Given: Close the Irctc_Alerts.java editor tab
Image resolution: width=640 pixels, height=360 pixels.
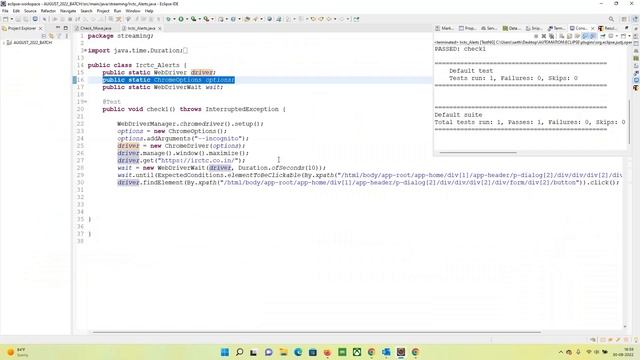Looking at the screenshot, I should coord(160,28).
